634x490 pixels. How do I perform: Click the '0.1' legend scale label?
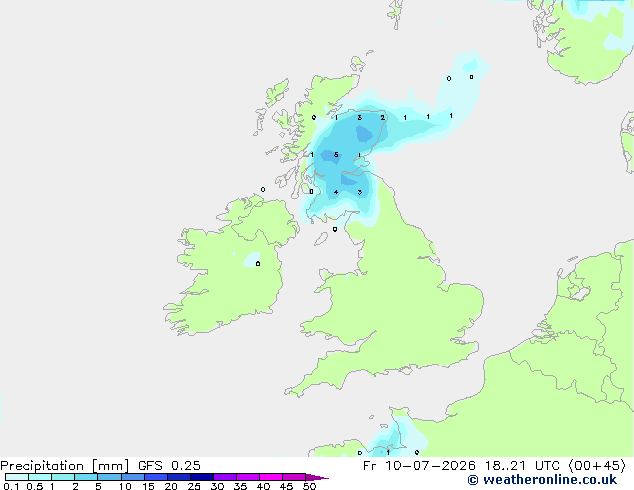point(11,486)
